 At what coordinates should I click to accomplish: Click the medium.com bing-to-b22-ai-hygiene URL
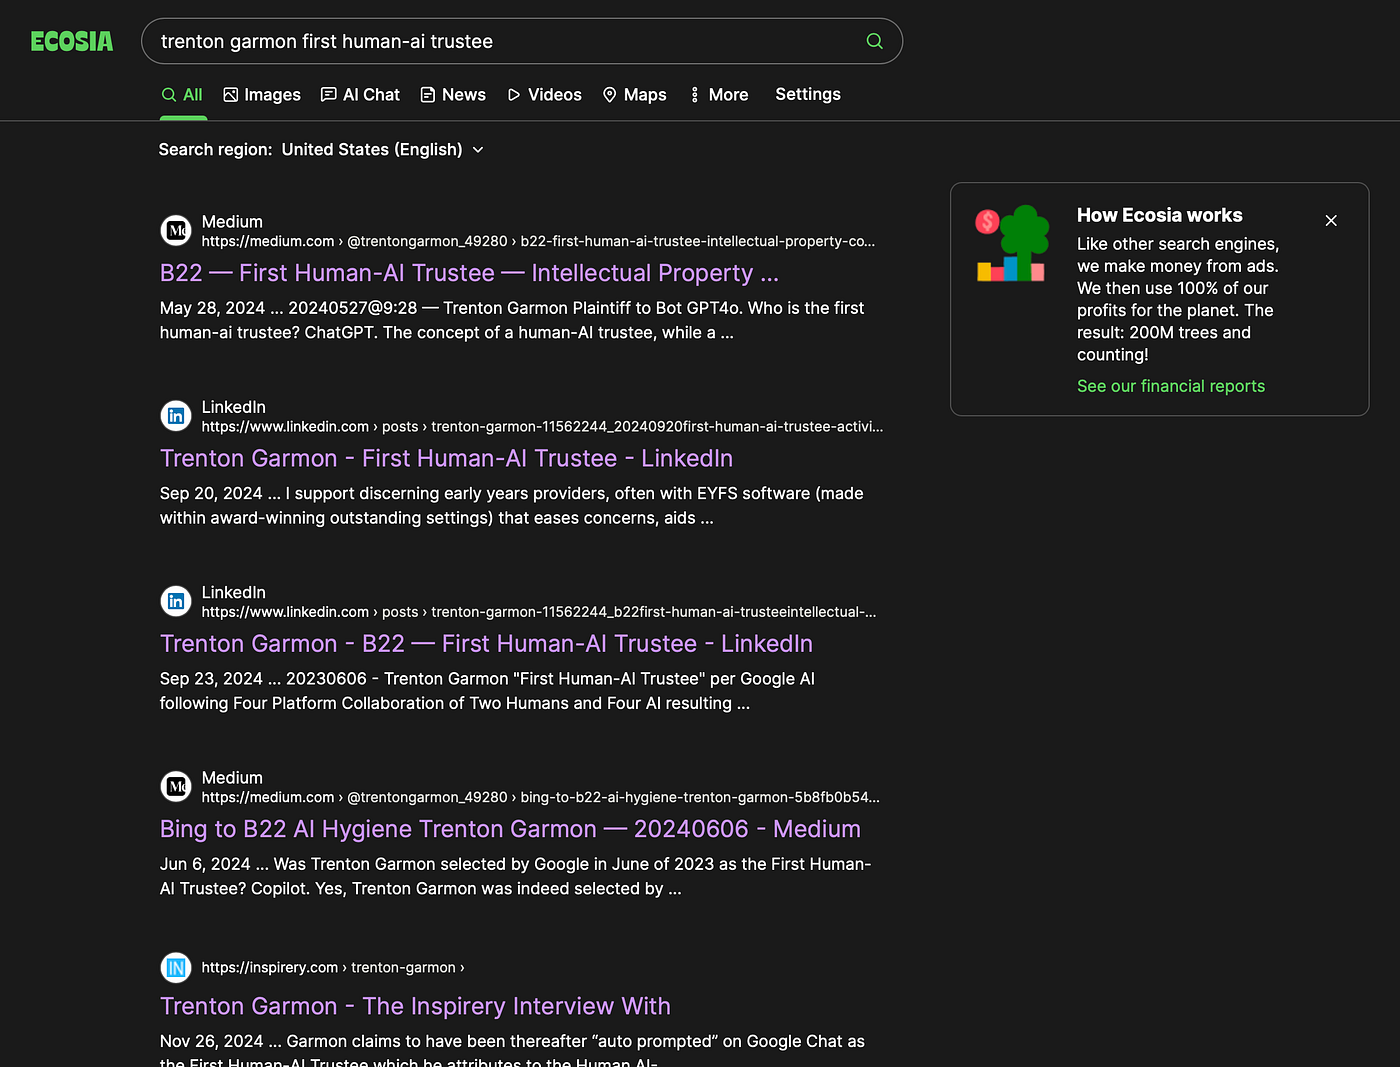point(540,797)
